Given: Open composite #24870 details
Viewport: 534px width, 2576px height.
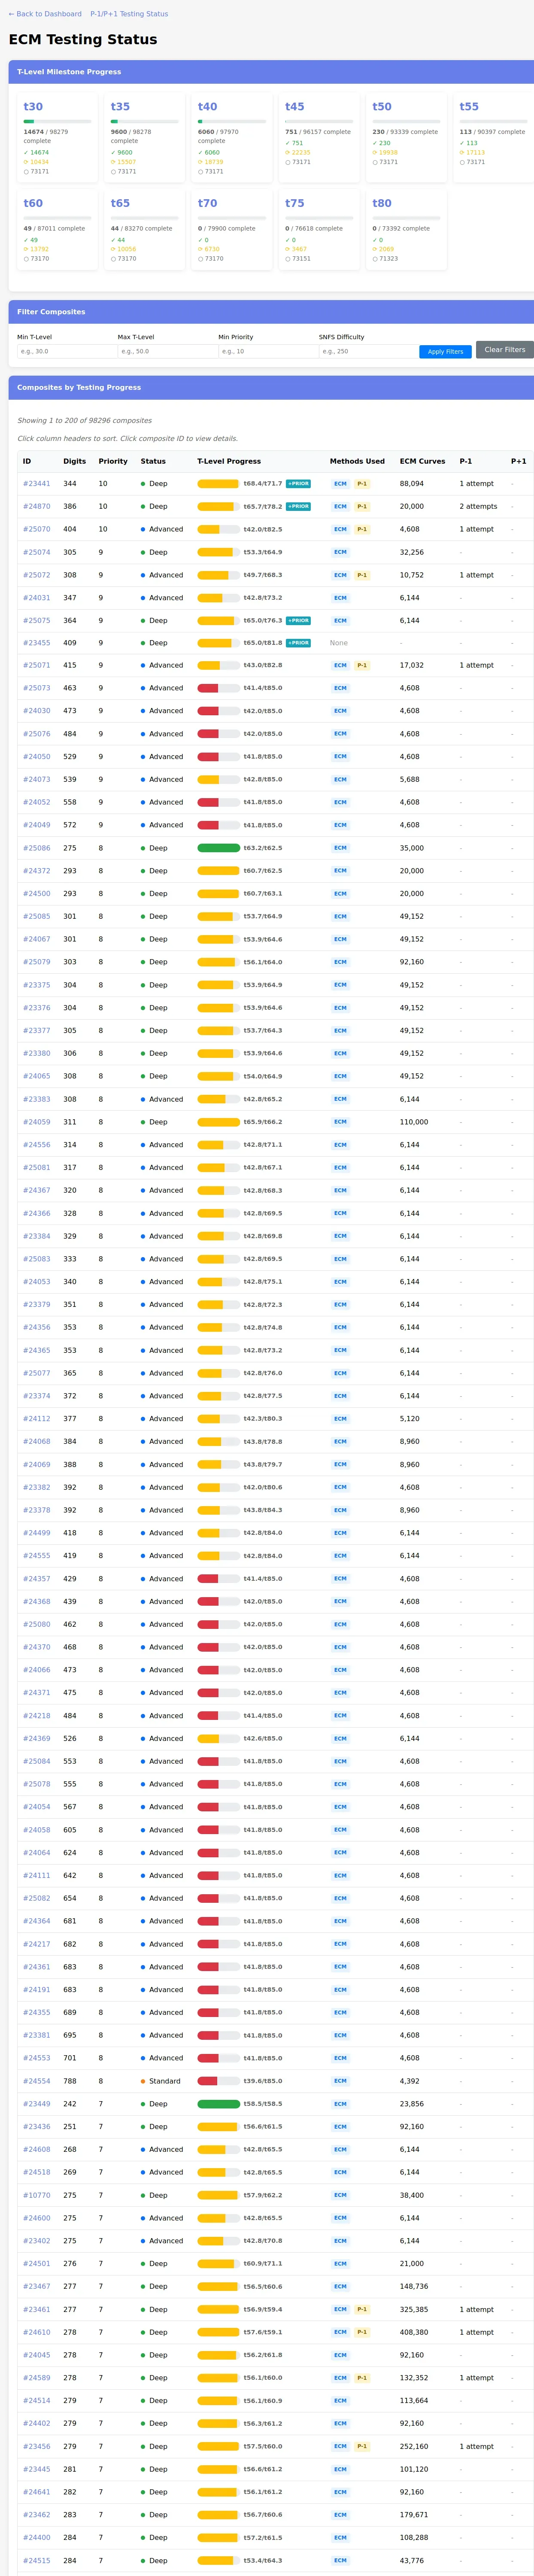Looking at the screenshot, I should [37, 507].
